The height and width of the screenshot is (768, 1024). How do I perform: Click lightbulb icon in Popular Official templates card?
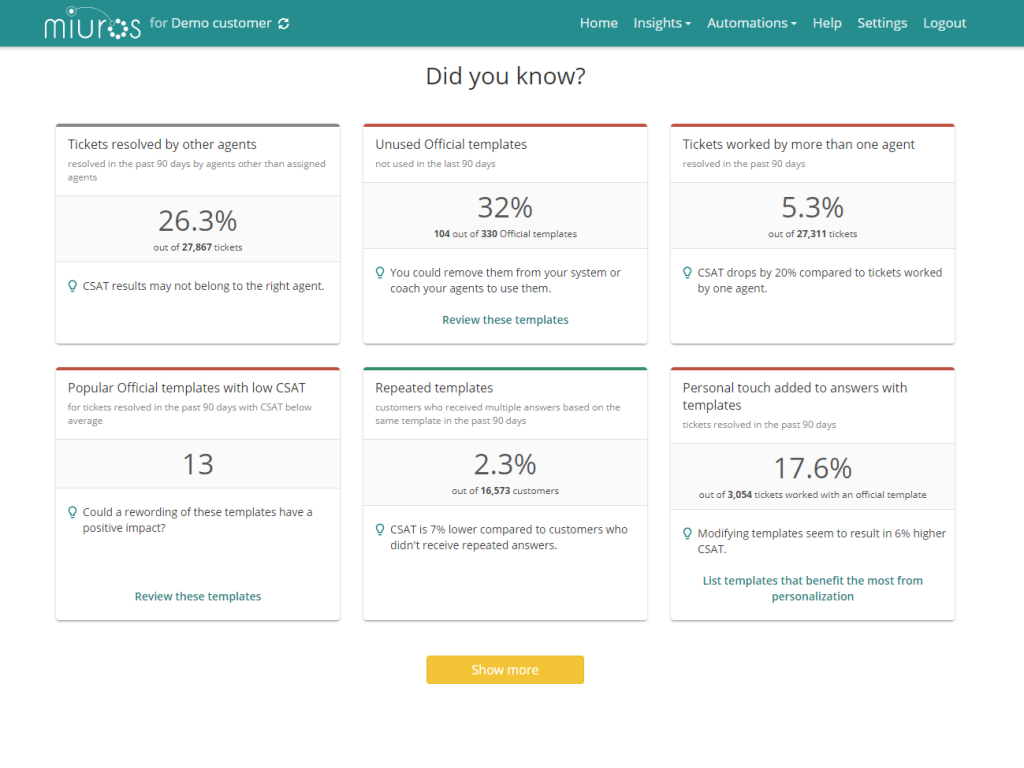(x=72, y=512)
